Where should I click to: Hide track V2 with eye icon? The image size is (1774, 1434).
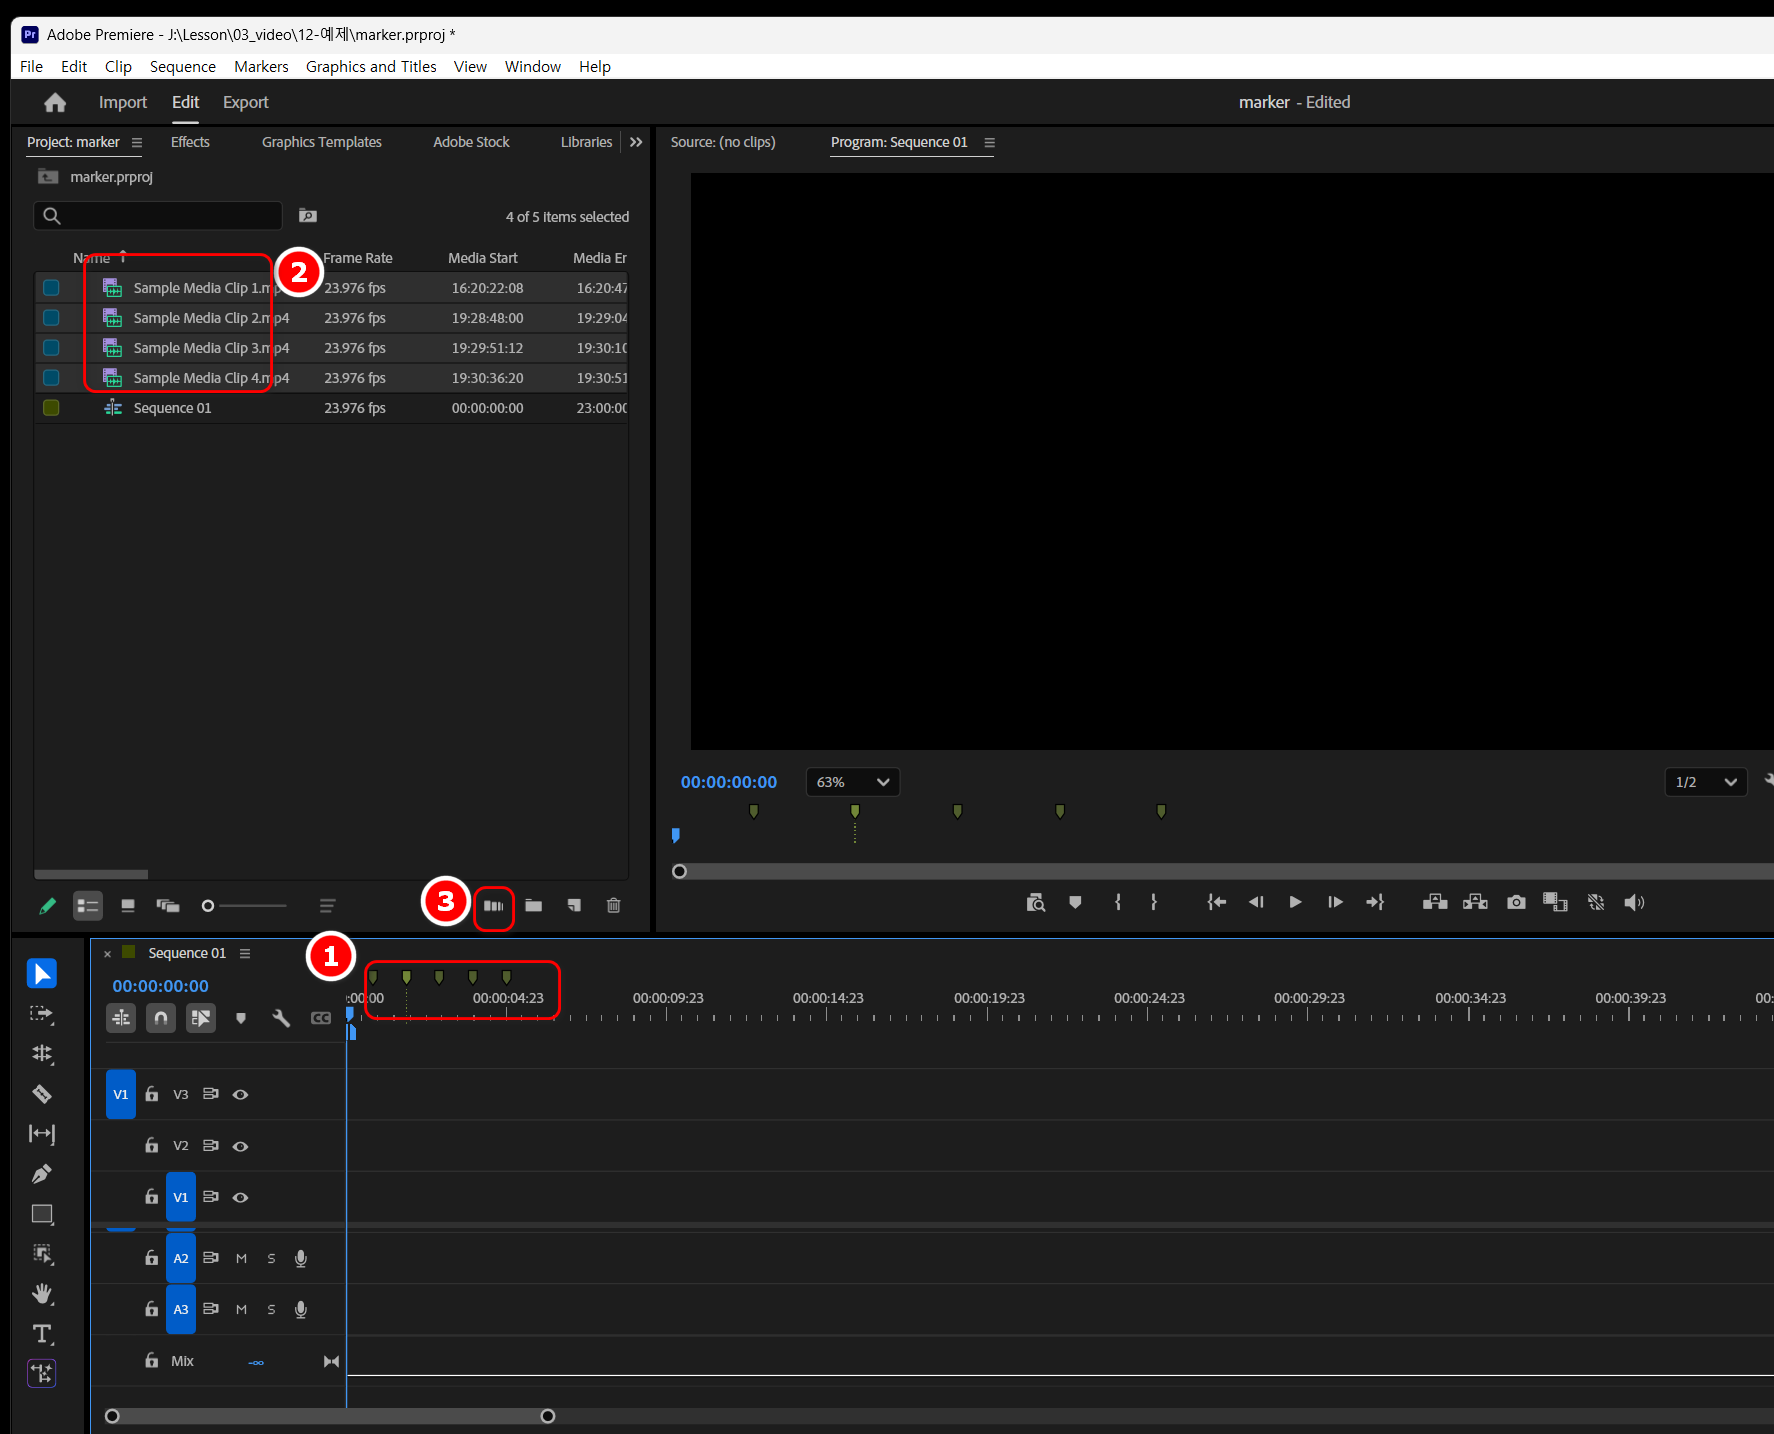pyautogui.click(x=240, y=1146)
